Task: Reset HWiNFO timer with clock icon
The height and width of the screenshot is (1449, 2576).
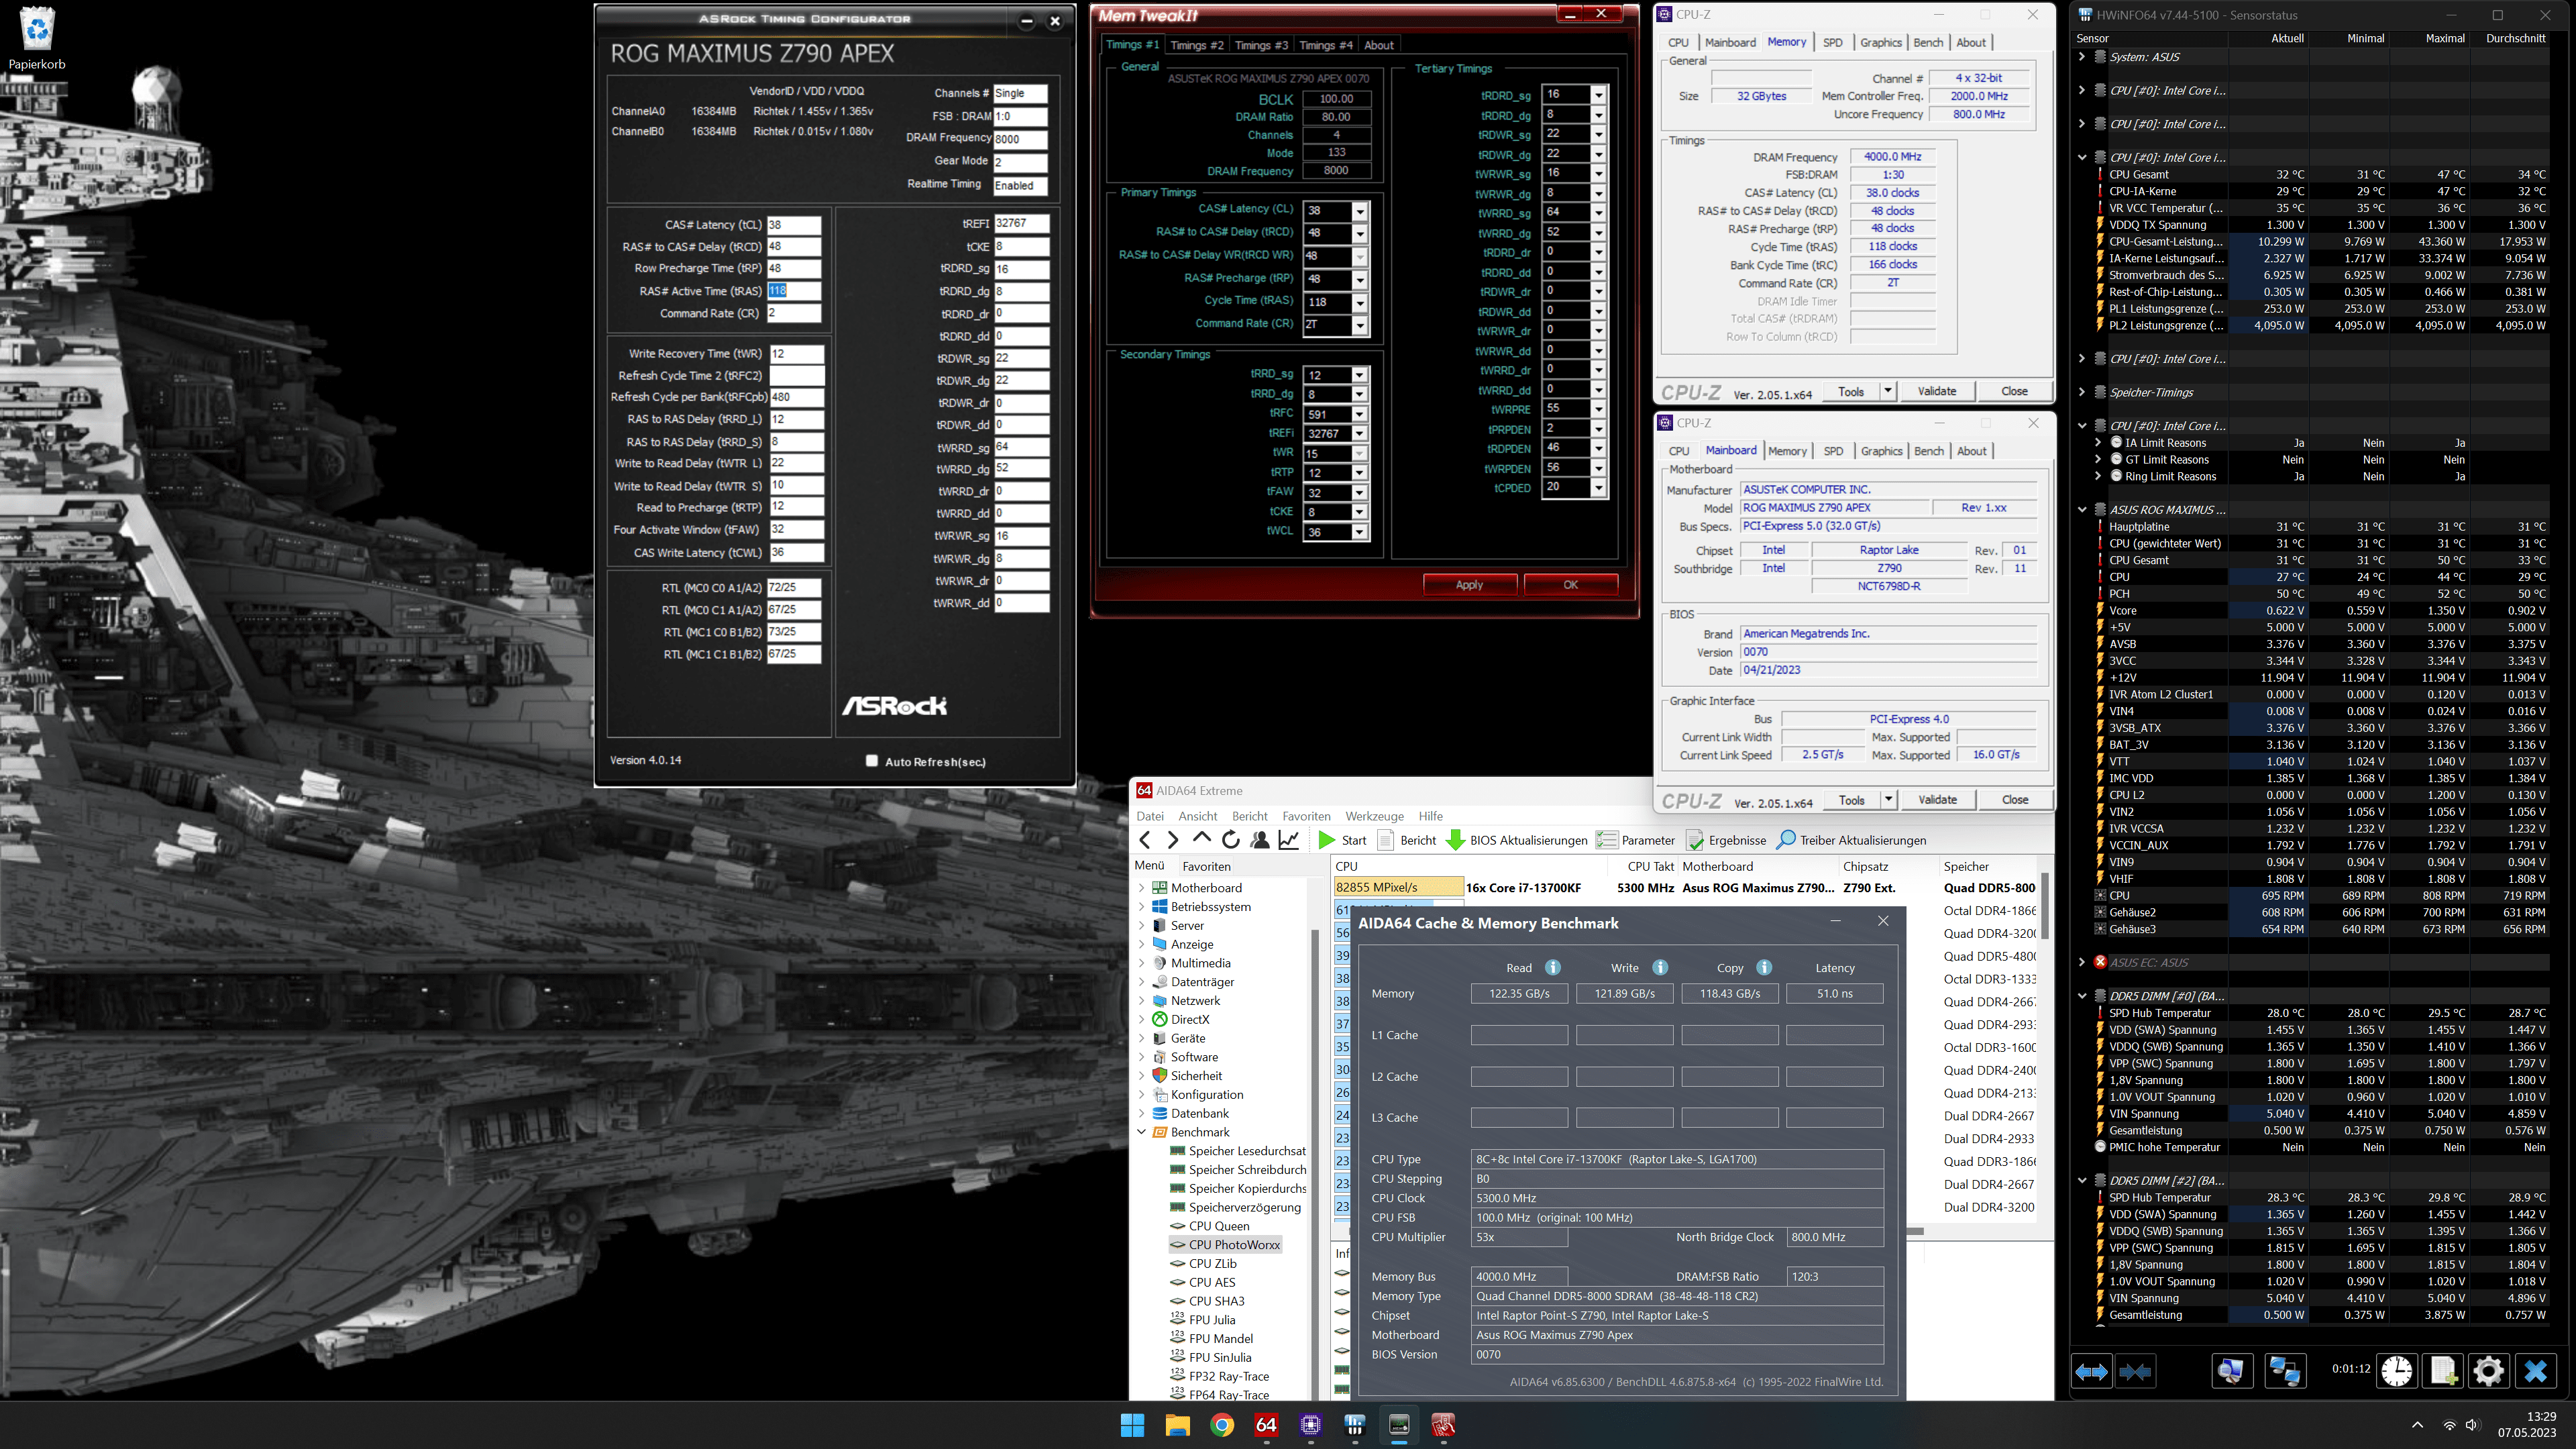Action: point(2397,1371)
